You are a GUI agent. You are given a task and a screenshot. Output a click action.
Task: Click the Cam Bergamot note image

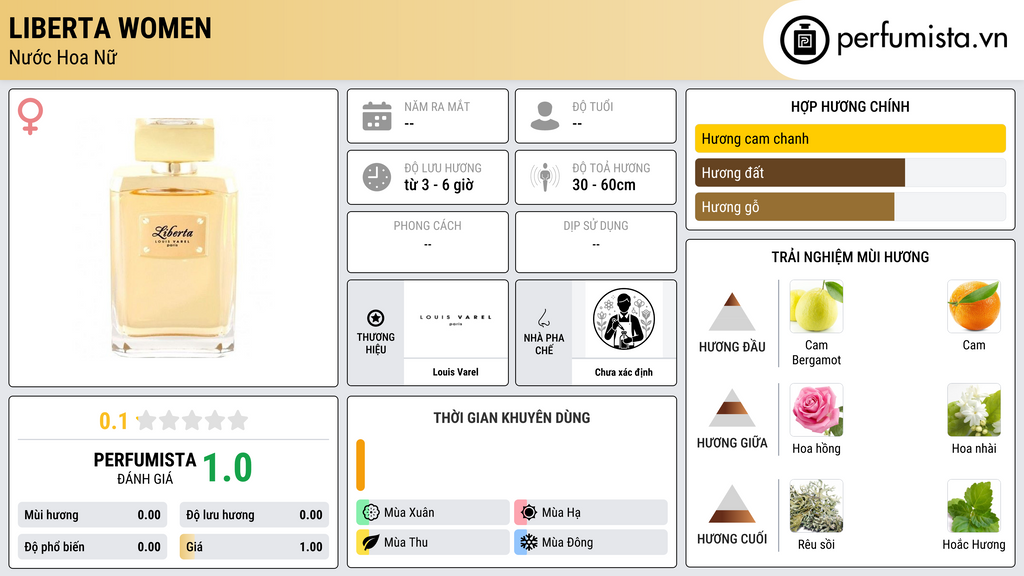[816, 306]
